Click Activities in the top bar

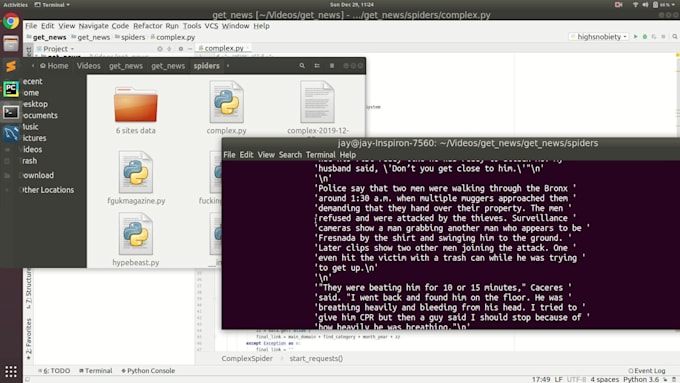(x=15, y=5)
